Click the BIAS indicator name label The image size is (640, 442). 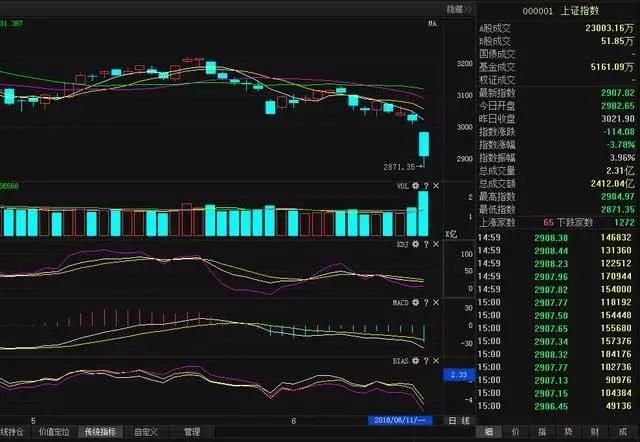(400, 361)
